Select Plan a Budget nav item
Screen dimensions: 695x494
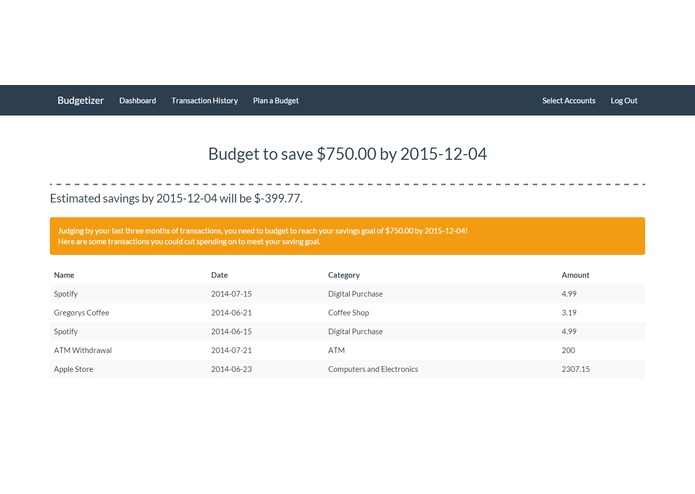[276, 101]
